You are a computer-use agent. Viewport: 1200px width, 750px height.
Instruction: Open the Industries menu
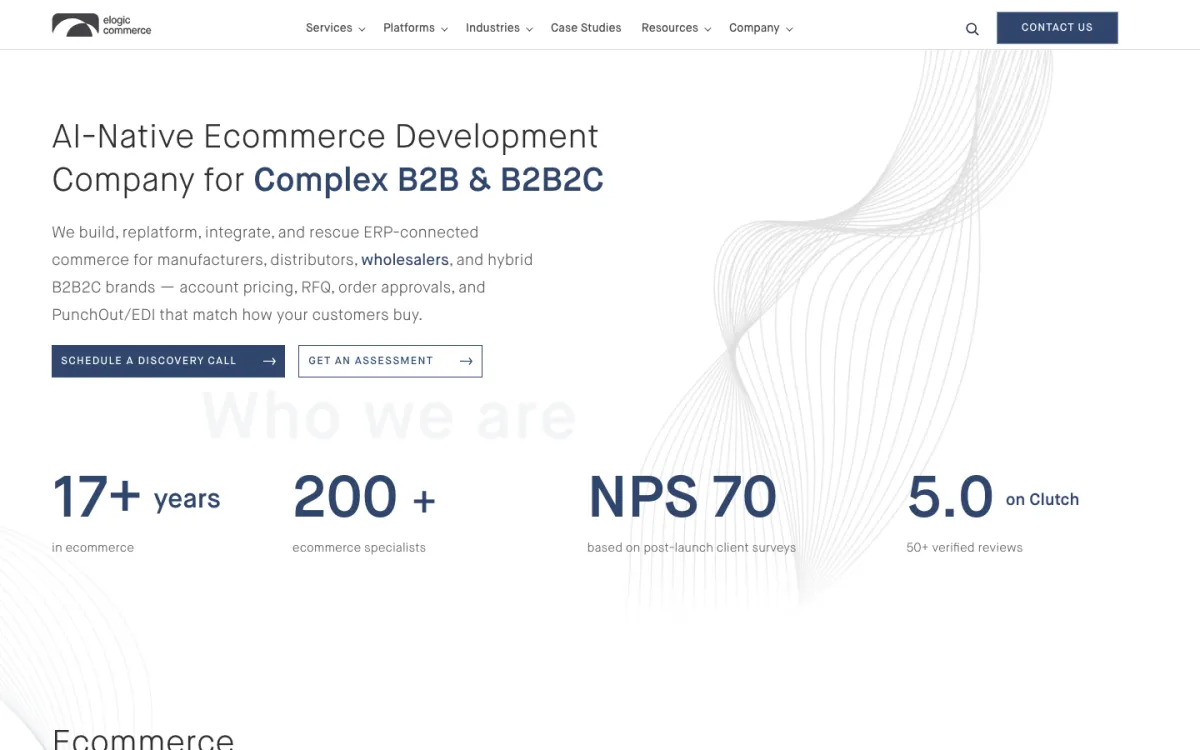point(493,28)
